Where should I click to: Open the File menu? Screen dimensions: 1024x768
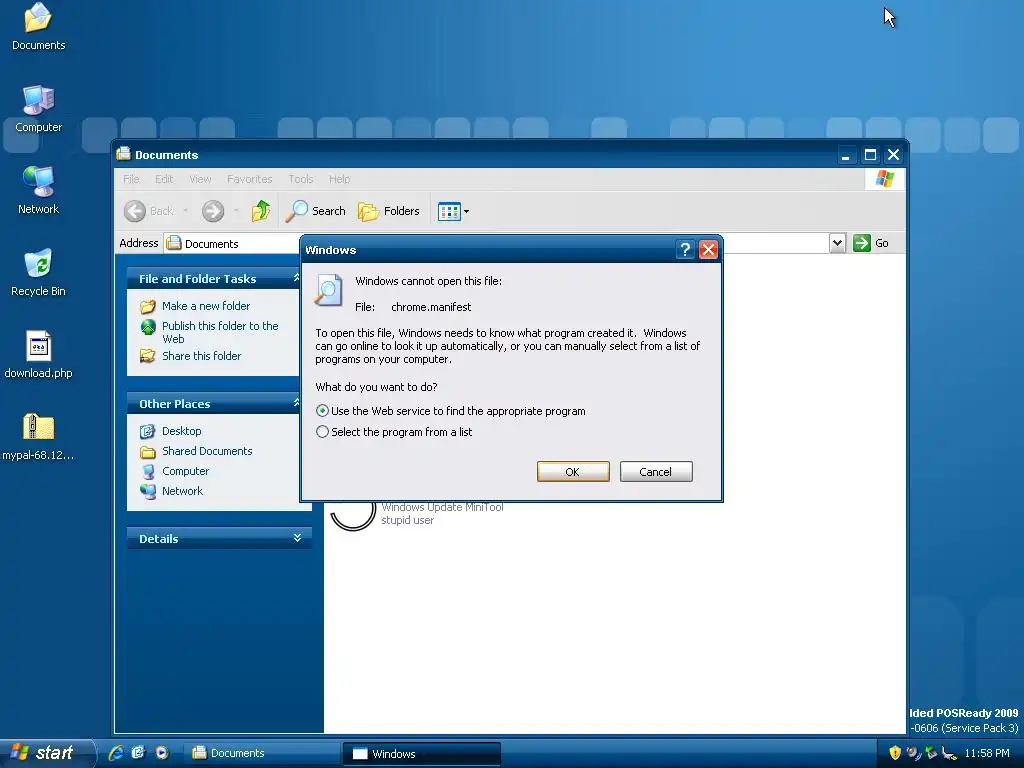pyautogui.click(x=131, y=179)
